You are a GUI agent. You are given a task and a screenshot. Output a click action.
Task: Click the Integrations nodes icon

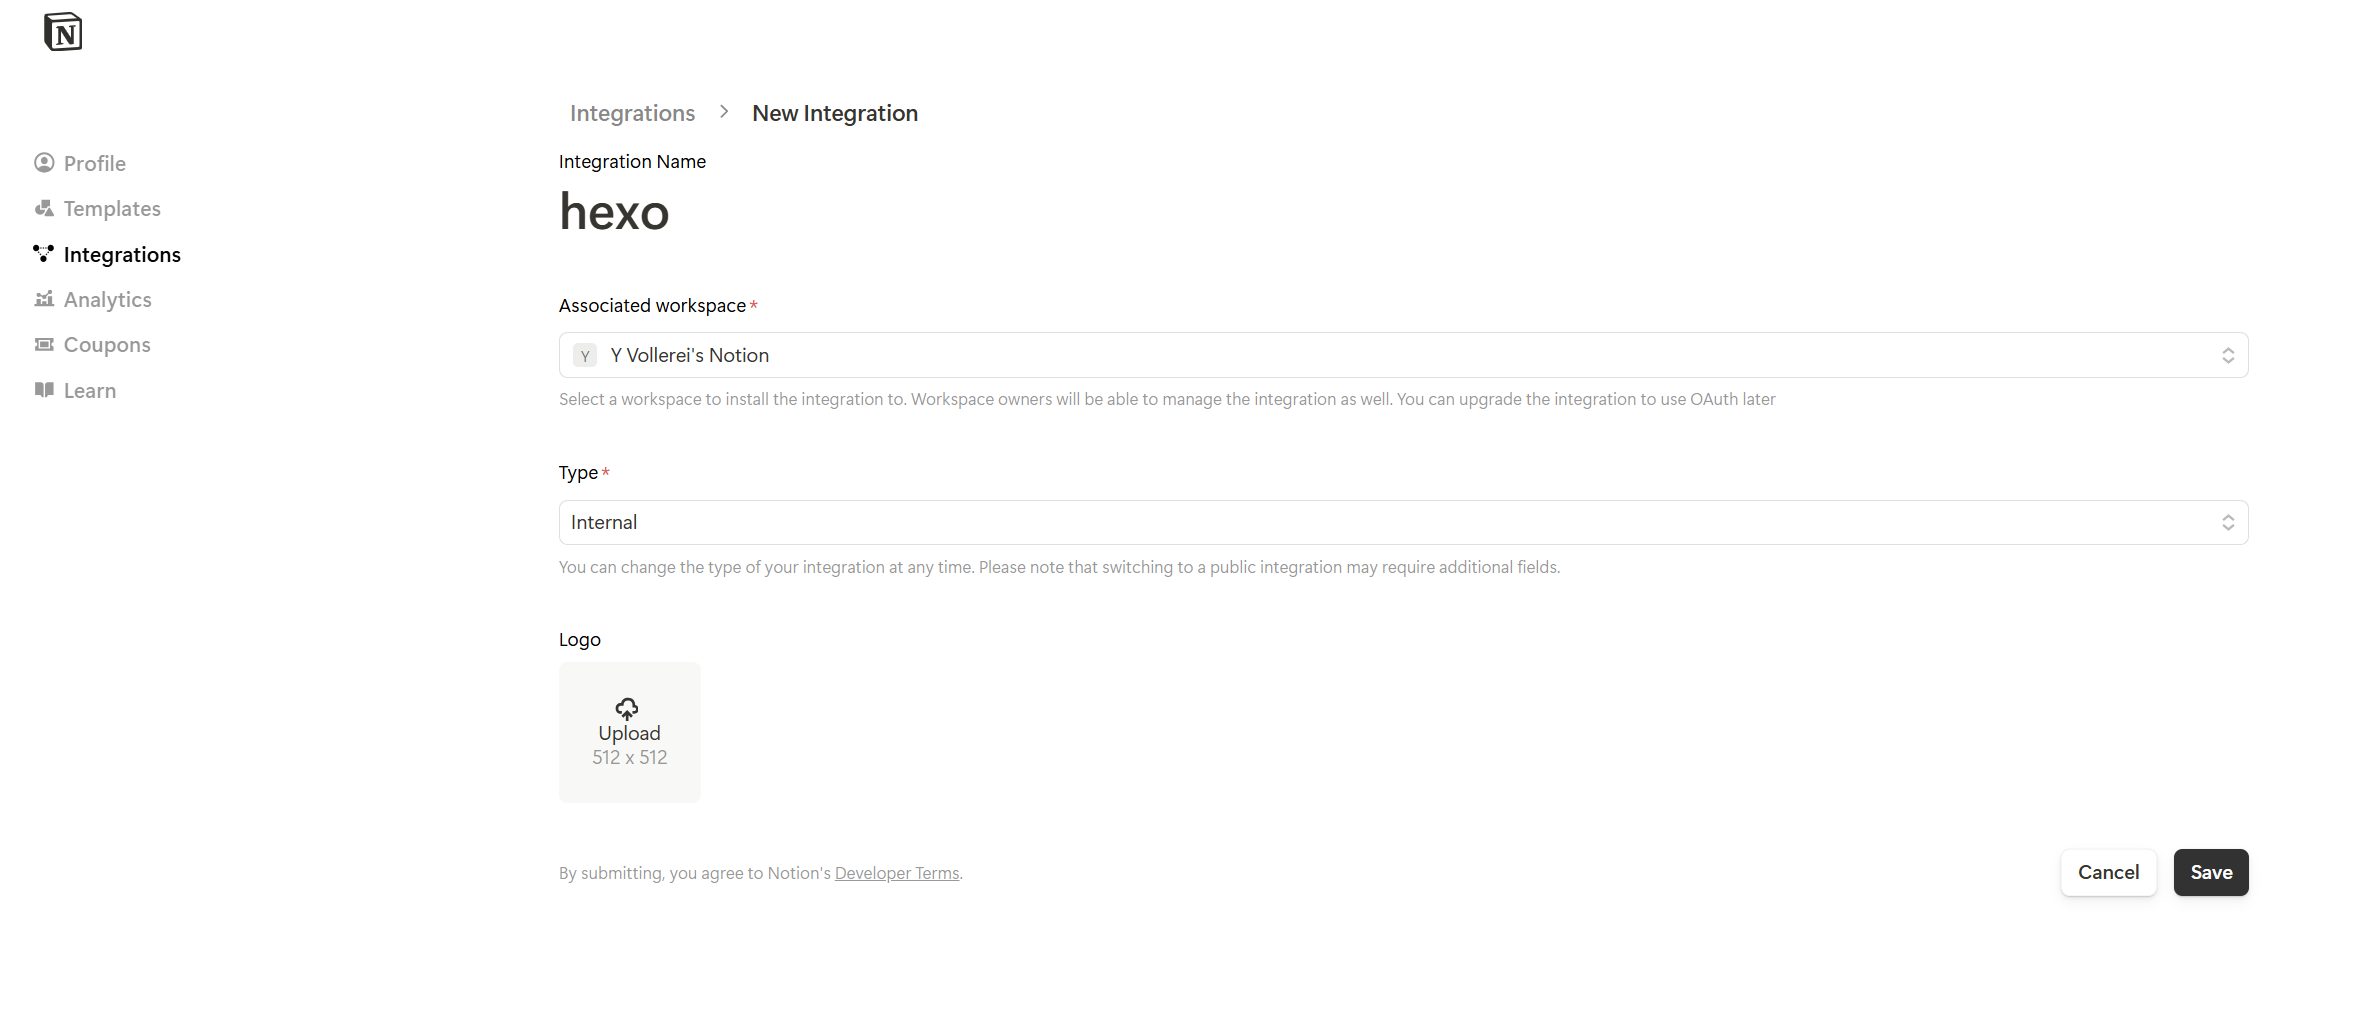[43, 253]
